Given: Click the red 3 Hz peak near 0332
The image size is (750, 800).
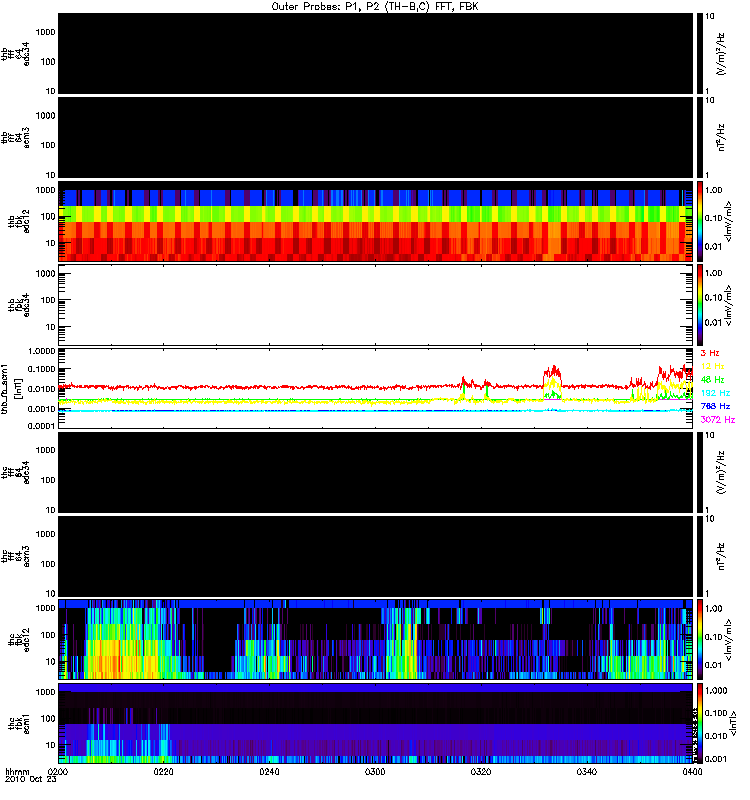Looking at the screenshot, I should [x=553, y=369].
